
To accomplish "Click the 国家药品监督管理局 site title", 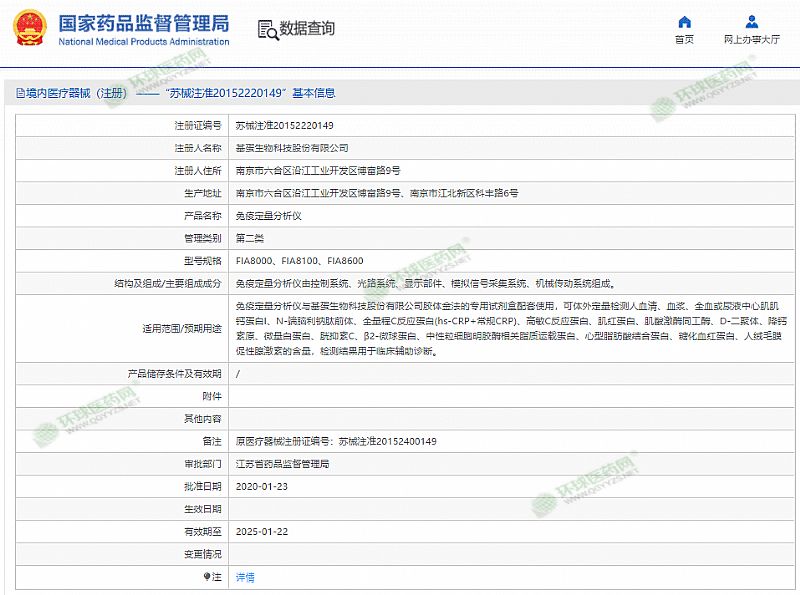I will (x=144, y=22).
